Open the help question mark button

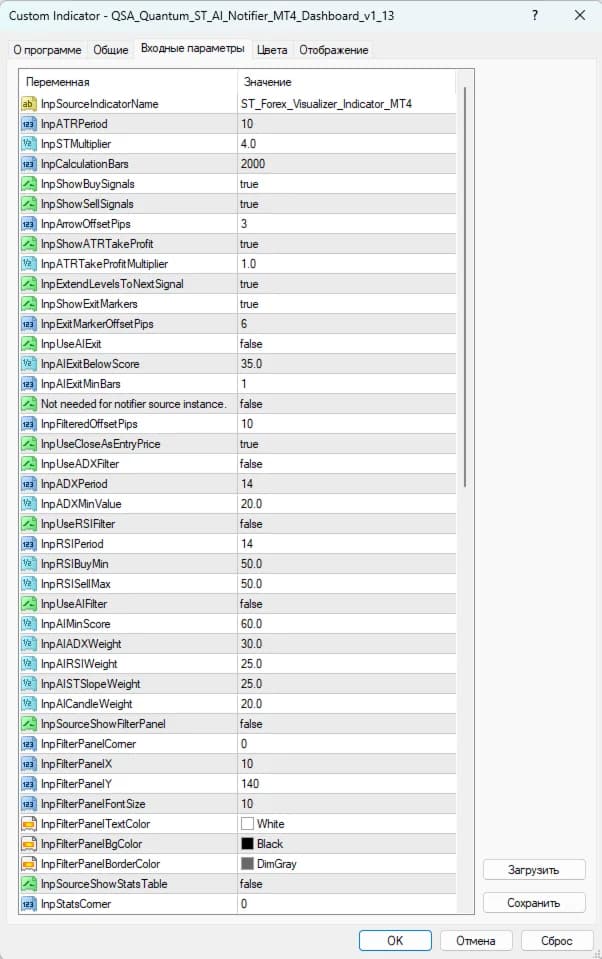[535, 15]
